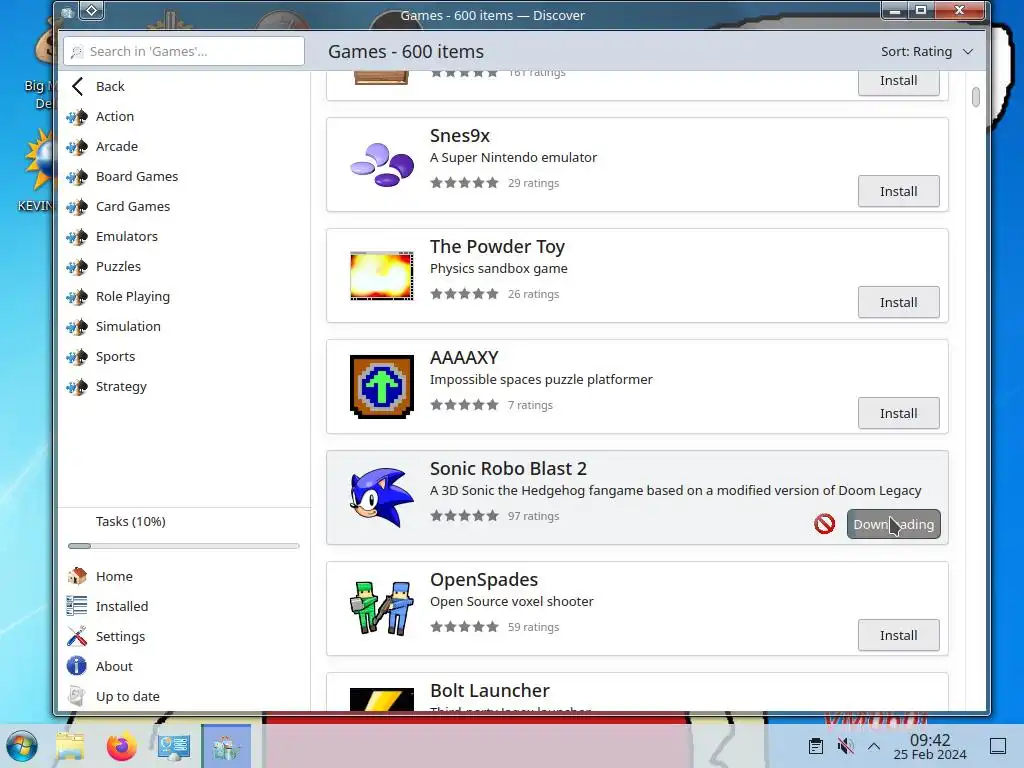Click the Role Playing category icon
The height and width of the screenshot is (768, 1024).
77,297
